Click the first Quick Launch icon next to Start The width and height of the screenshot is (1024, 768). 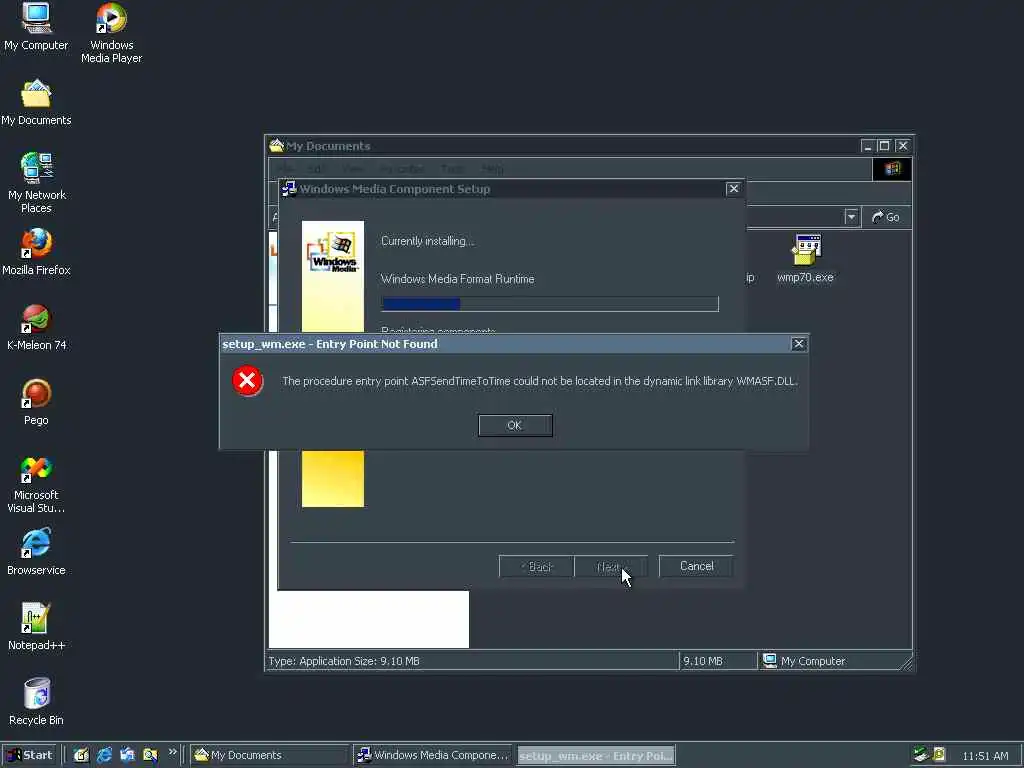tap(81, 755)
